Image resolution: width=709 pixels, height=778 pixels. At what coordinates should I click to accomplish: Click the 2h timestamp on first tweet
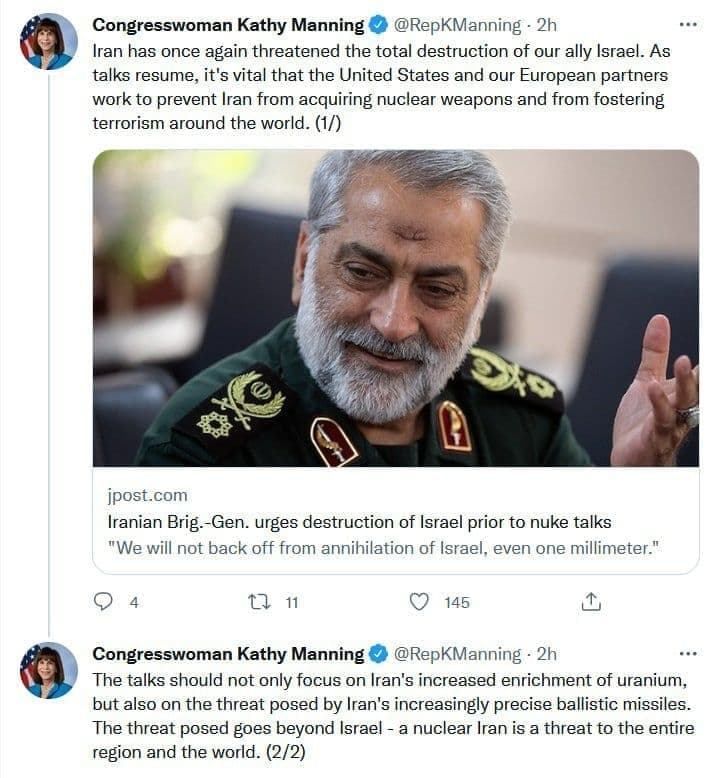coord(547,24)
